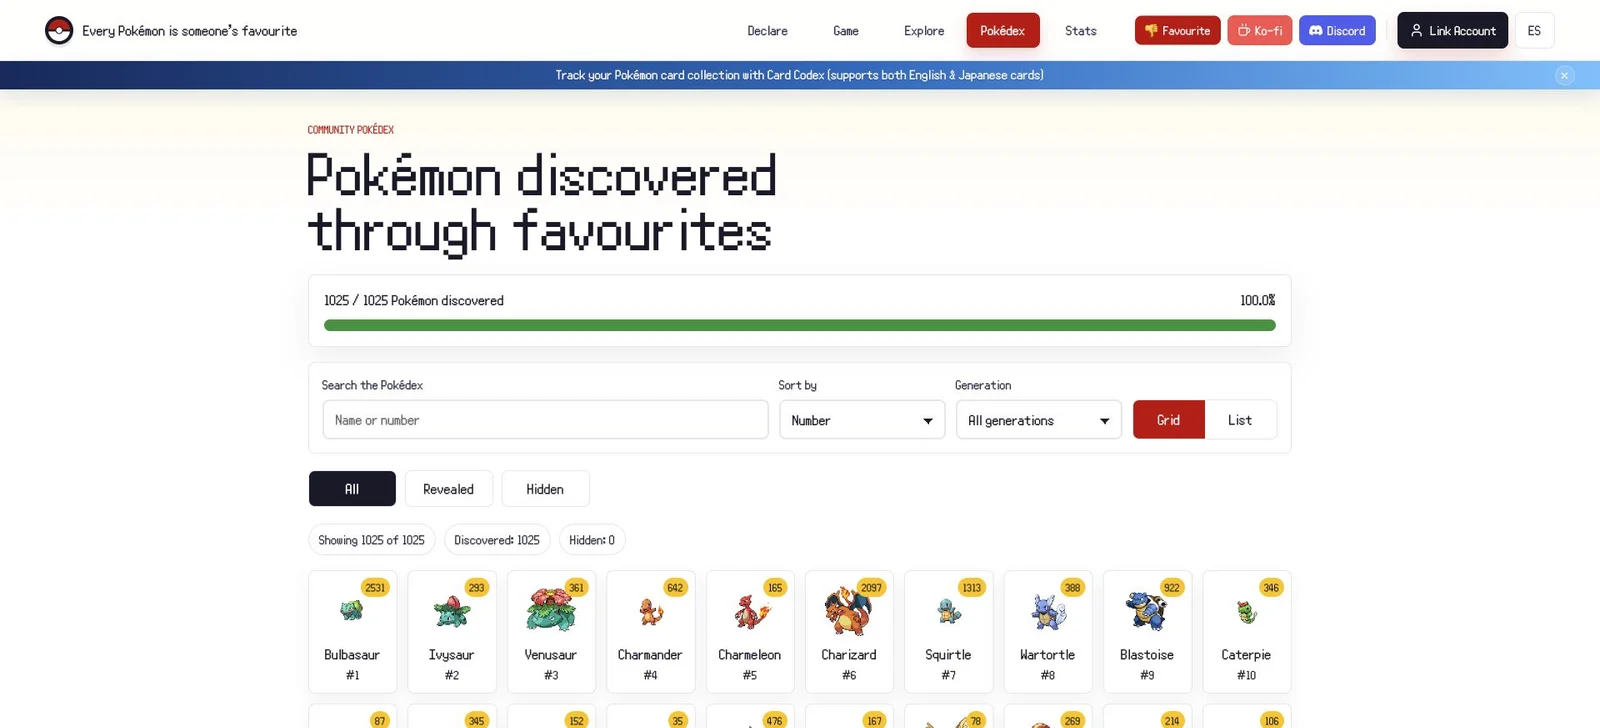Click the Favourite button
Screen dimensions: 1600x728
pos(1178,31)
